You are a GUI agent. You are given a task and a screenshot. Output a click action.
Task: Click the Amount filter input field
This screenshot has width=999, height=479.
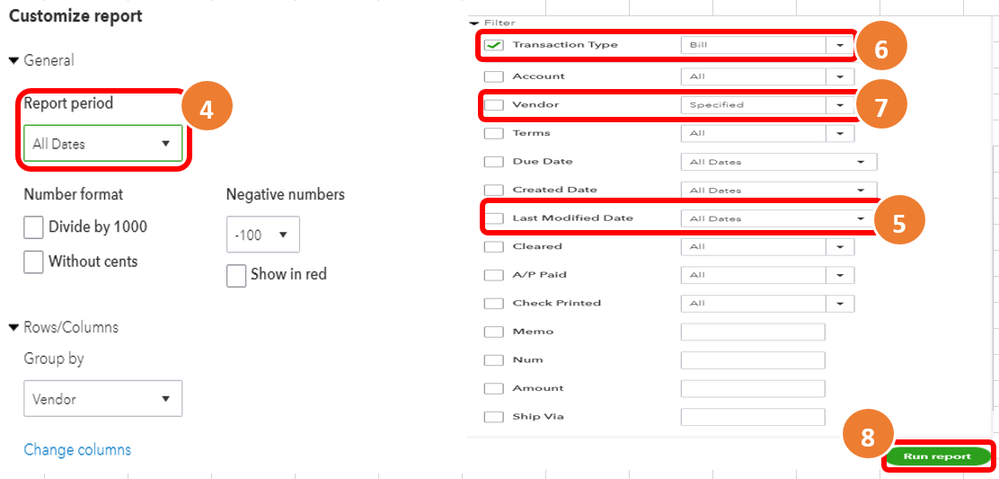(752, 388)
